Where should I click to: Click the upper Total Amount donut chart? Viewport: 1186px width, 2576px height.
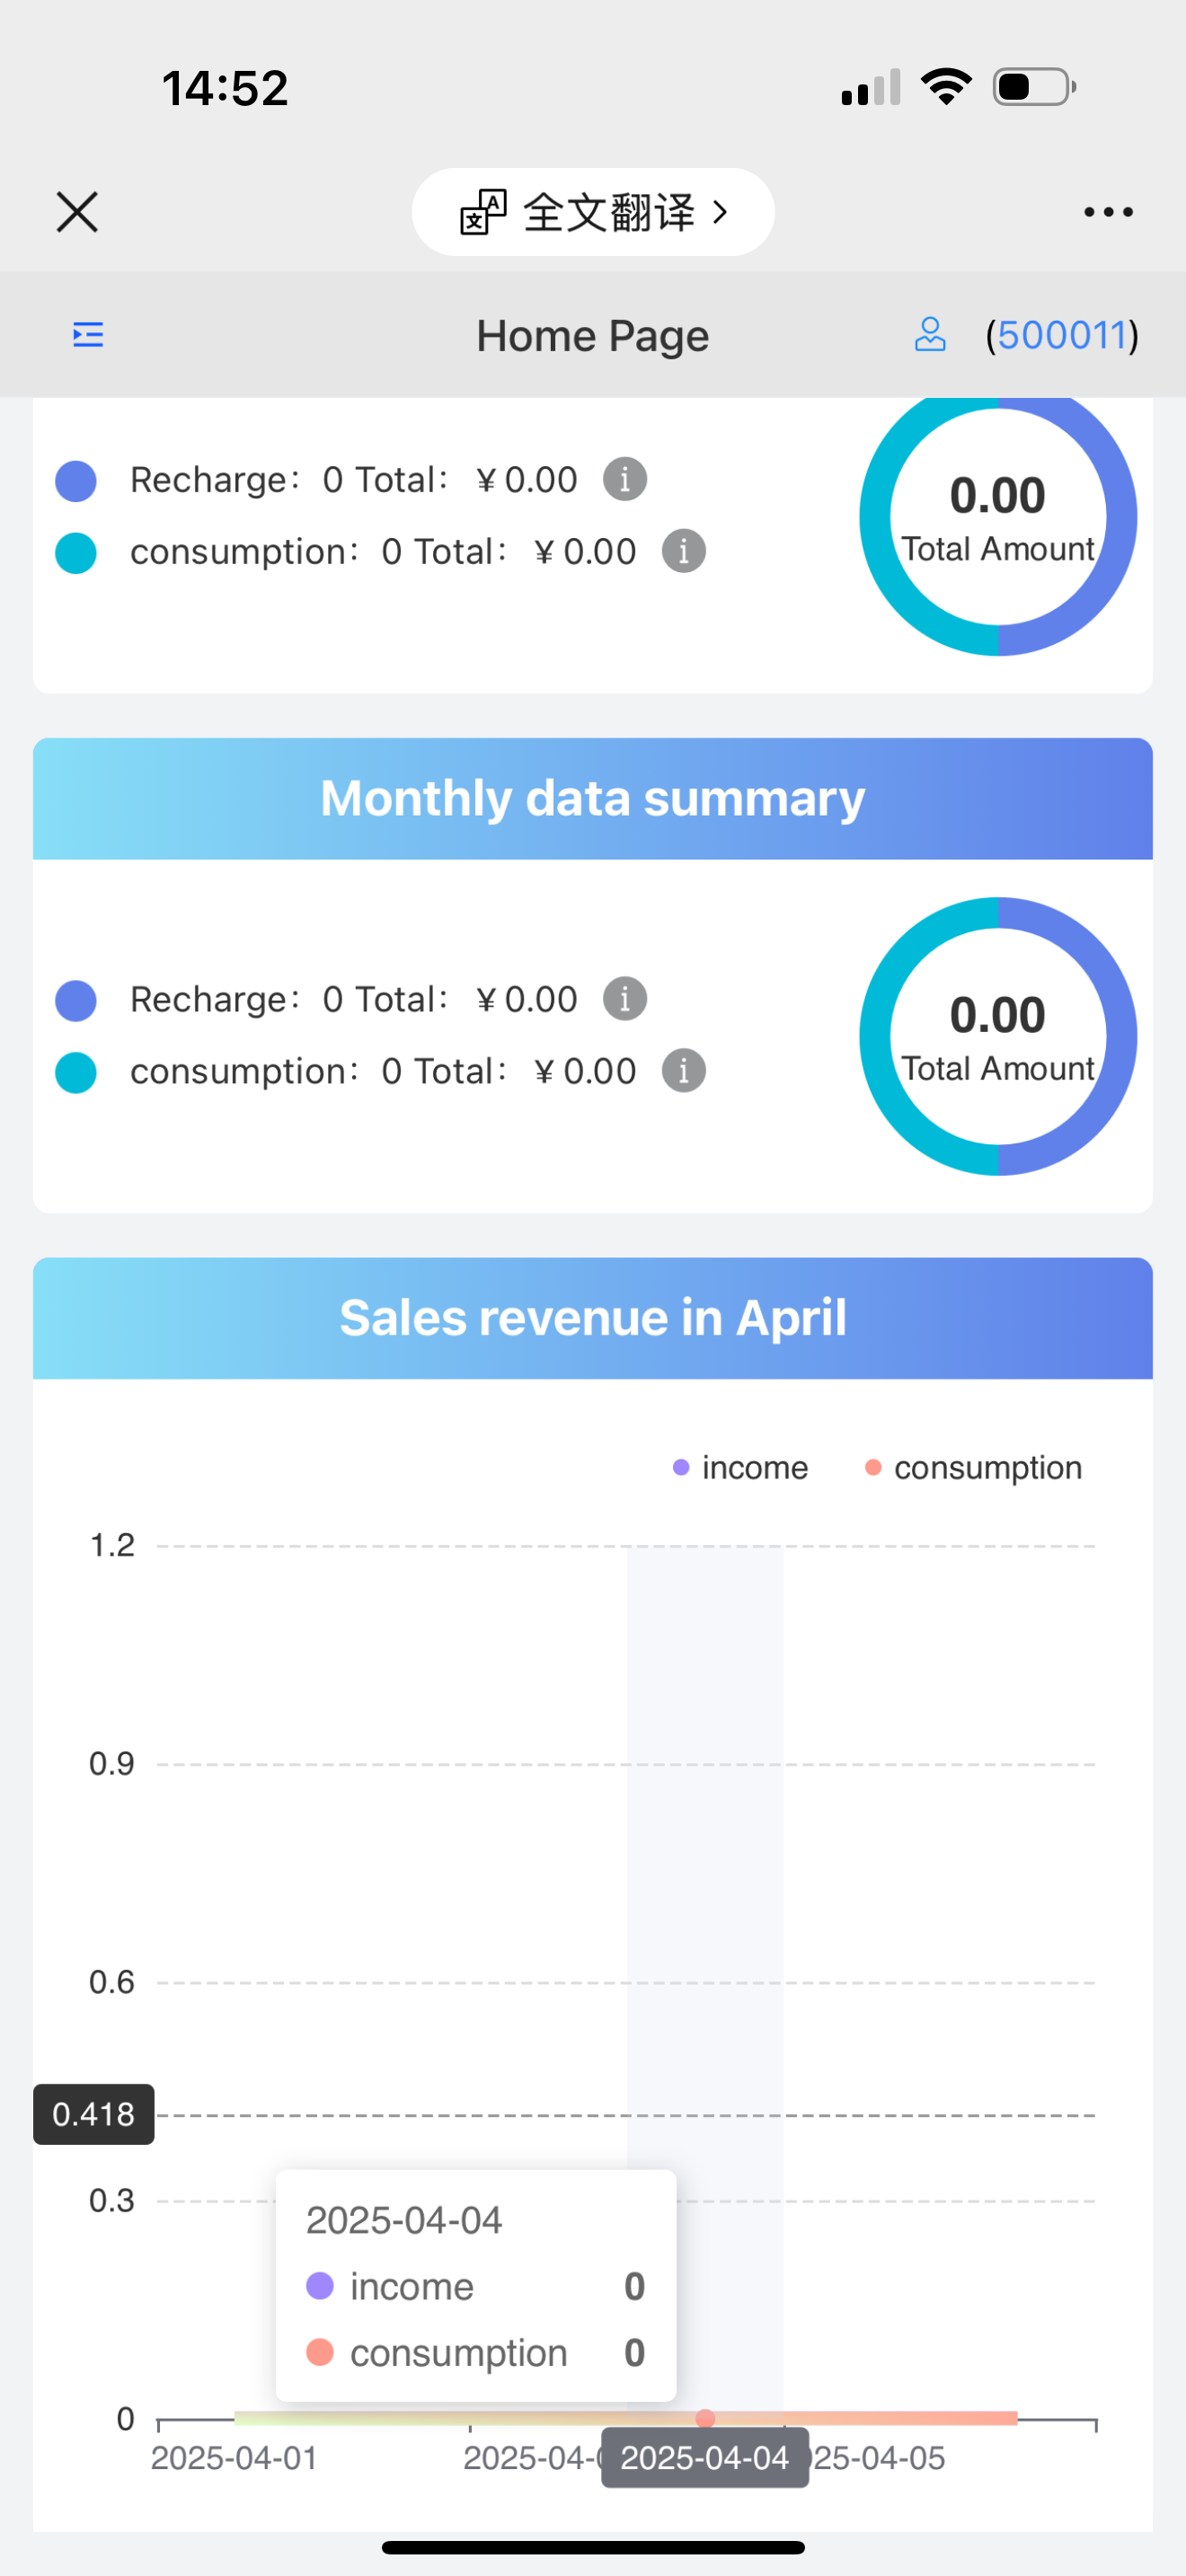997,518
